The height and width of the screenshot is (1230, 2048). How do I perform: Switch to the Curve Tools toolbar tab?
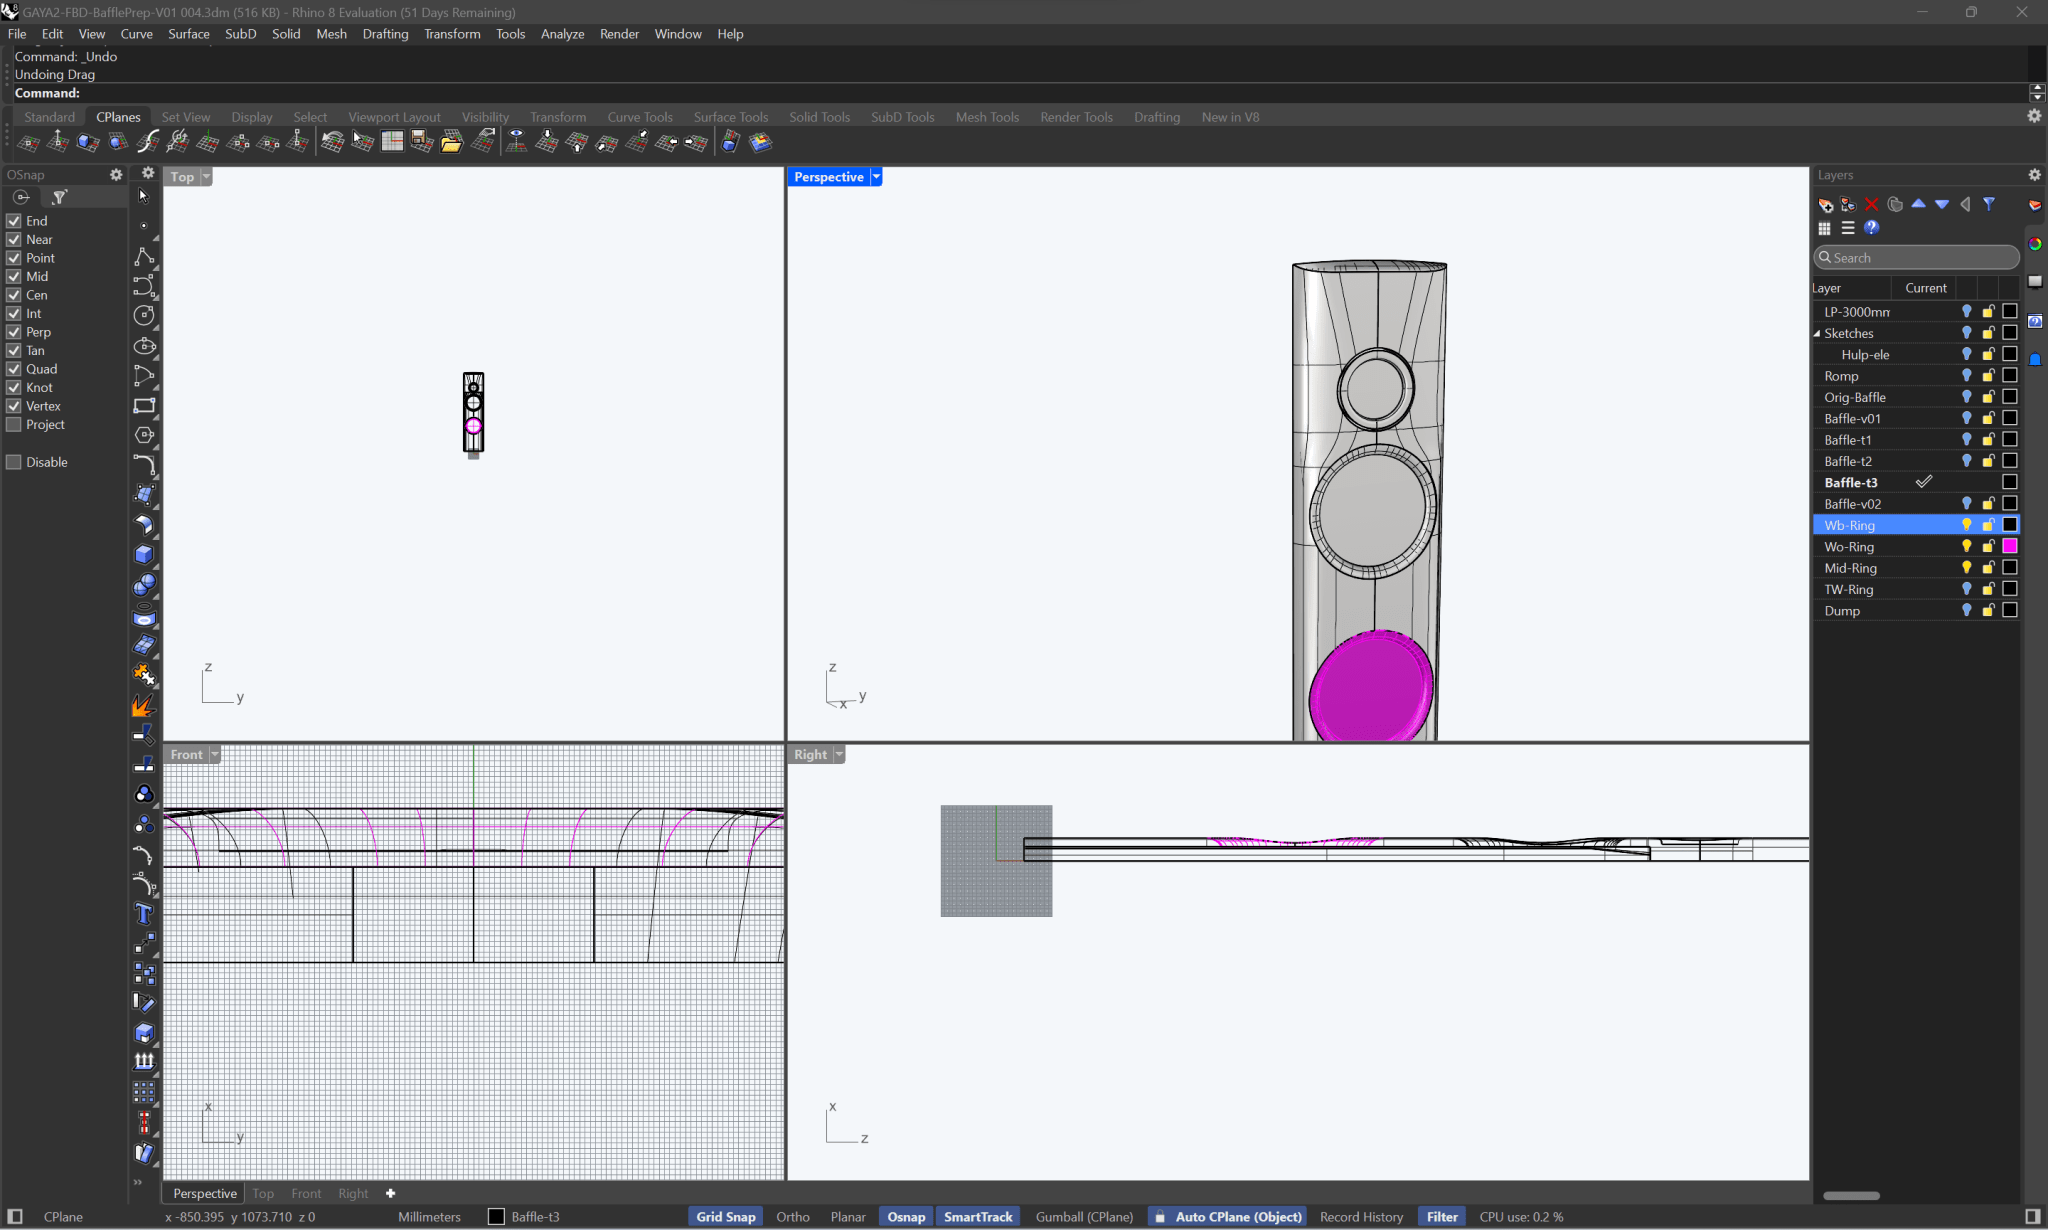tap(640, 117)
